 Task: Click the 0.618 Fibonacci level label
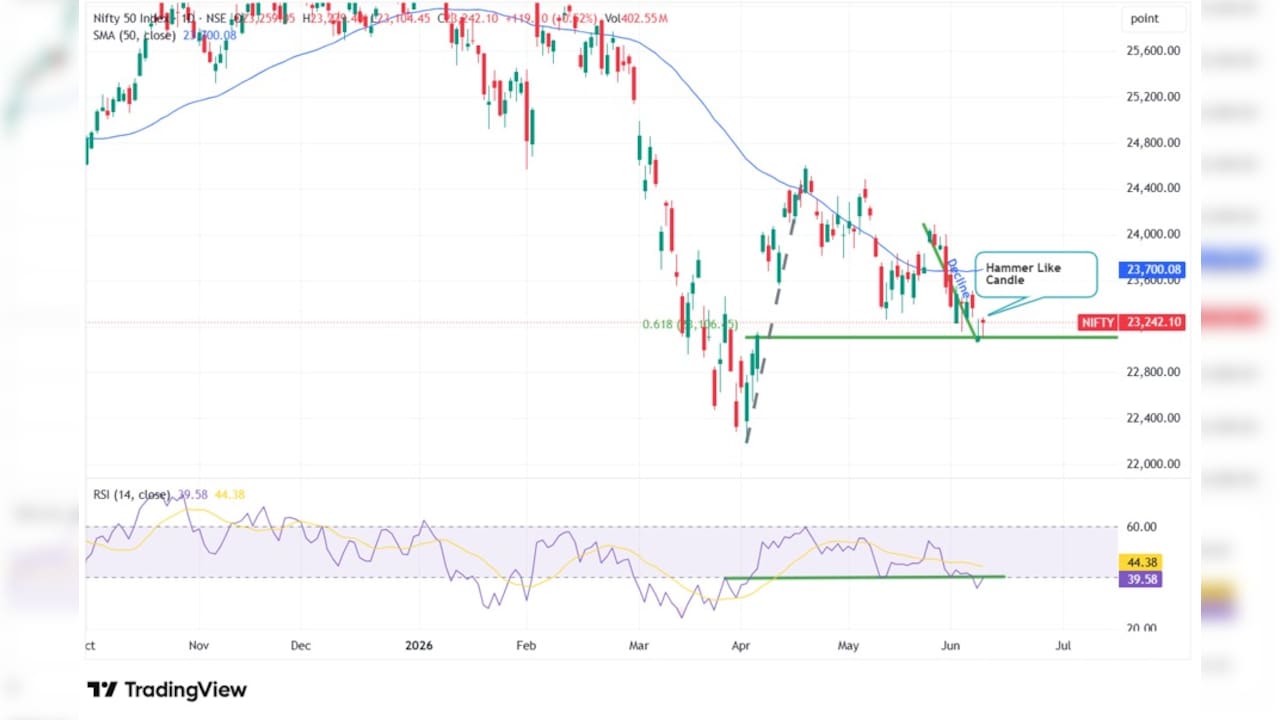tap(691, 324)
